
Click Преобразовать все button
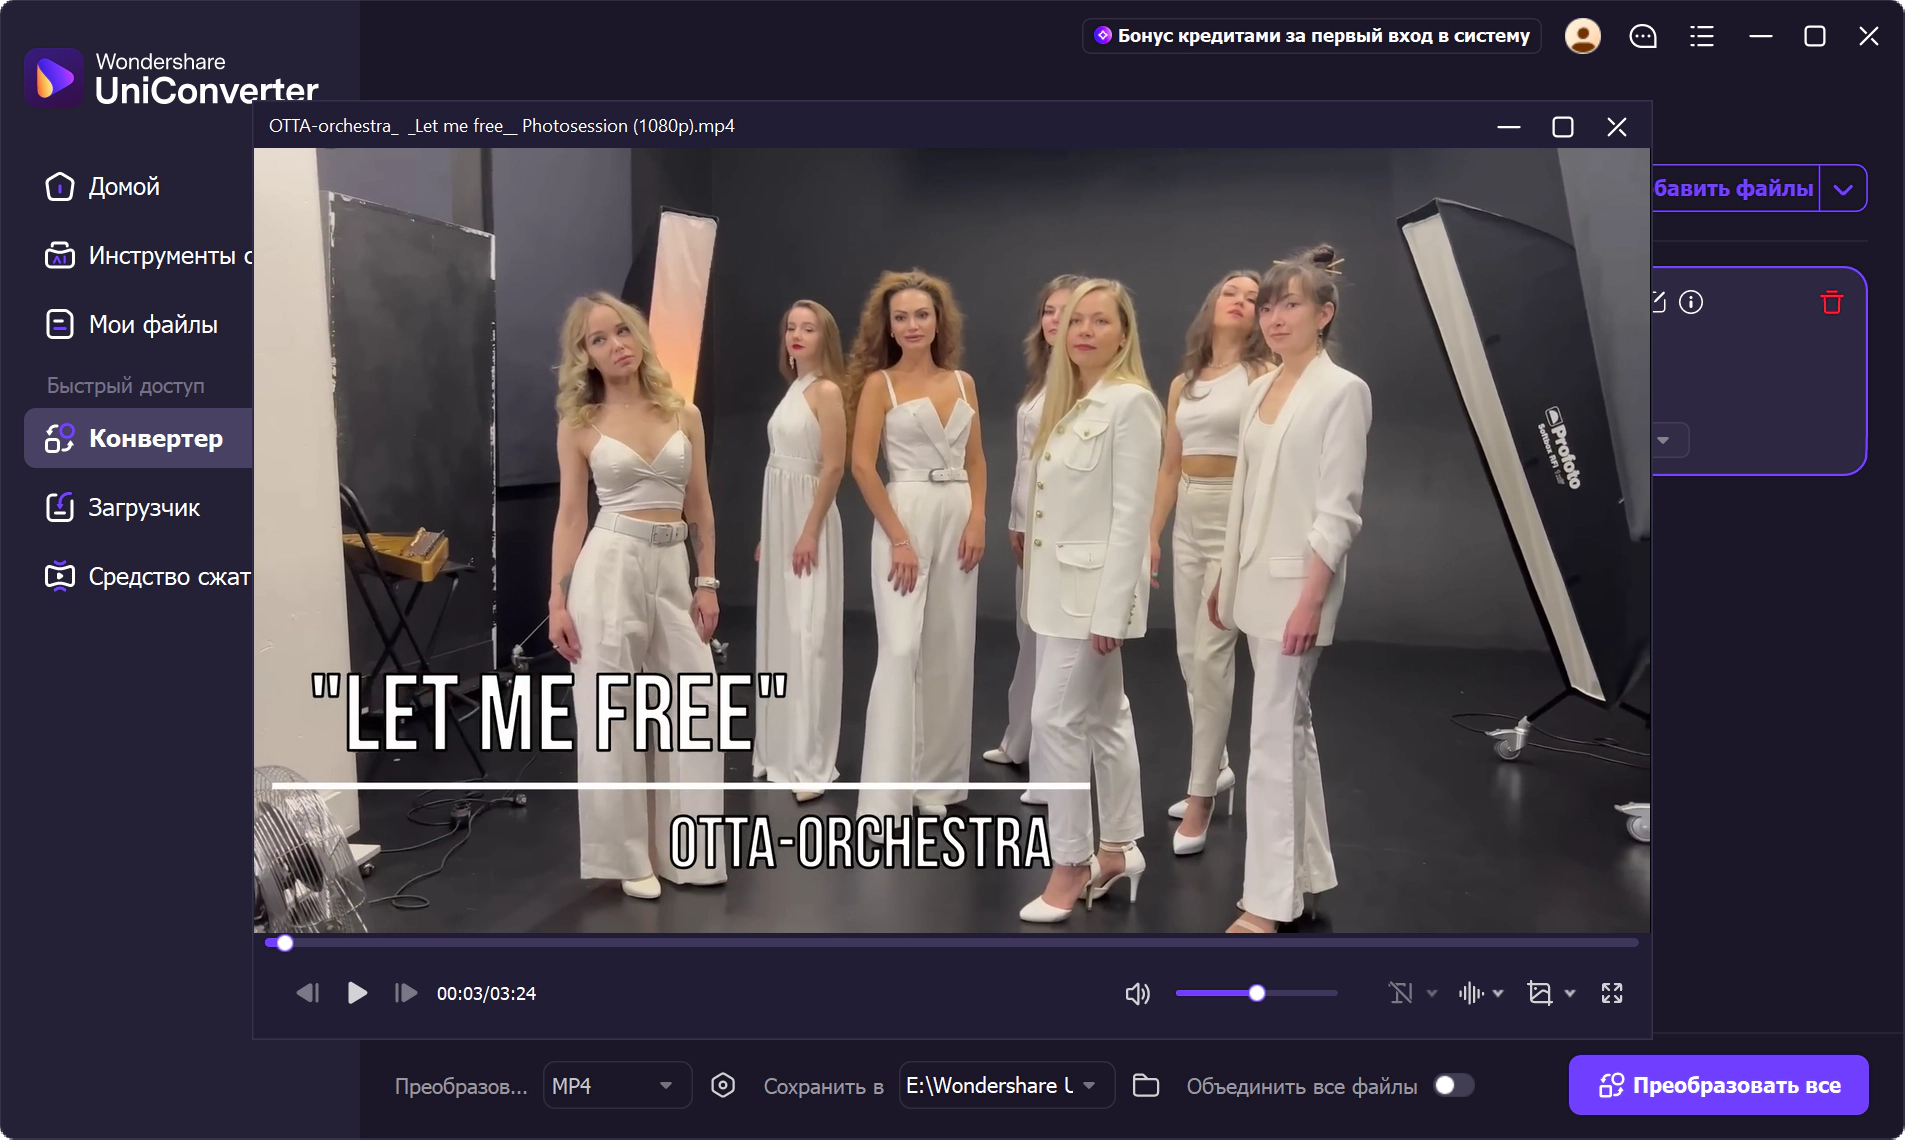coord(1719,1085)
